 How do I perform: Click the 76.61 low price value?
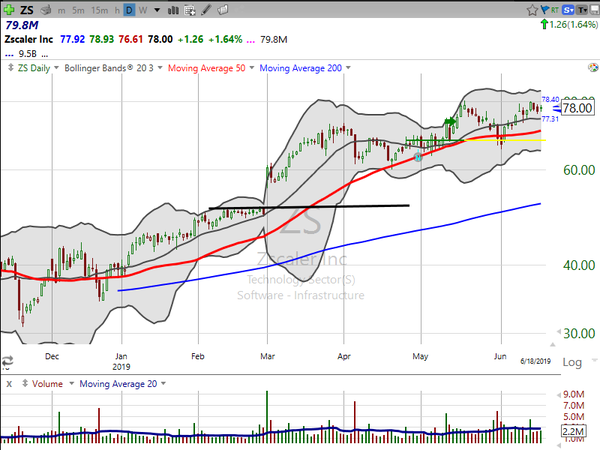pos(130,39)
